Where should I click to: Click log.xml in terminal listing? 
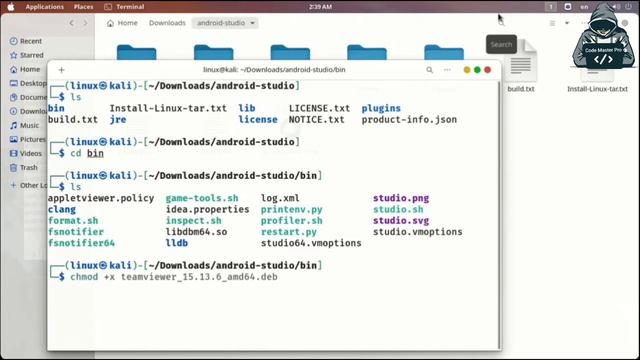[280, 198]
